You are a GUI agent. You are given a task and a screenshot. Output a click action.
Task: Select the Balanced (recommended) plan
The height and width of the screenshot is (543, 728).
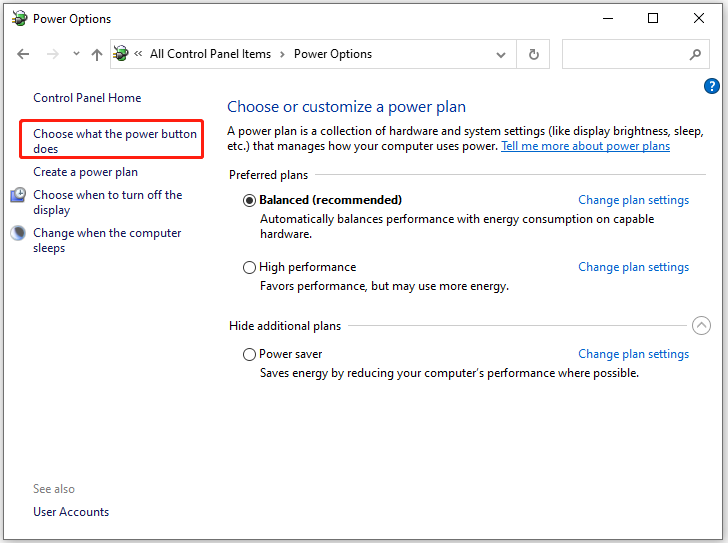click(x=249, y=200)
